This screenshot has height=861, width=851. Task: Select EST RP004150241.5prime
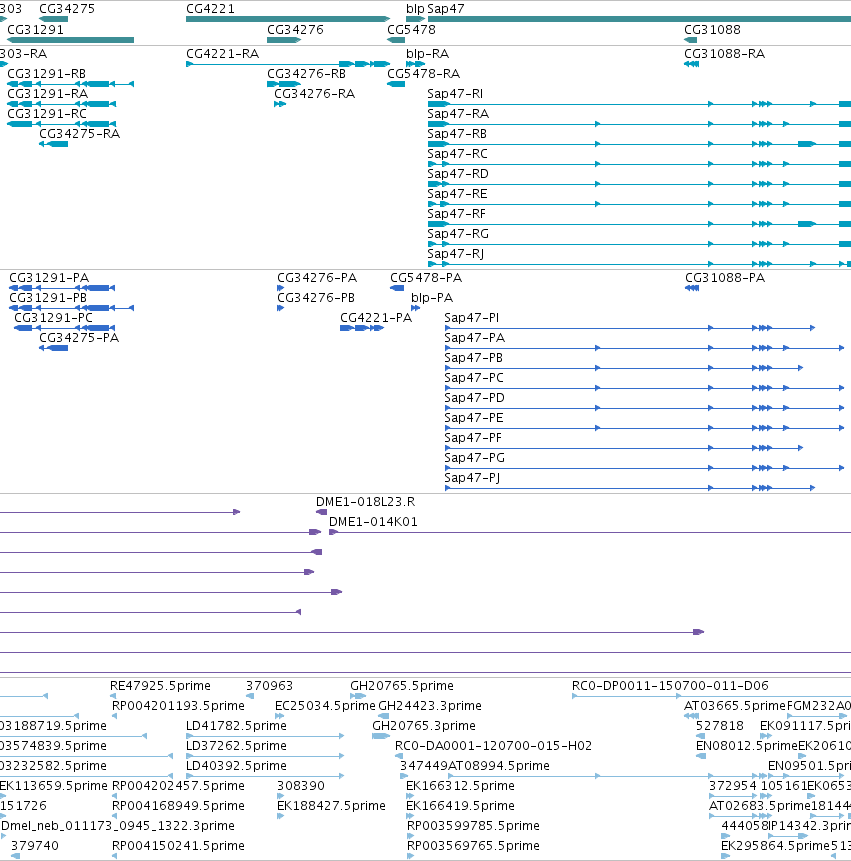coord(178,846)
